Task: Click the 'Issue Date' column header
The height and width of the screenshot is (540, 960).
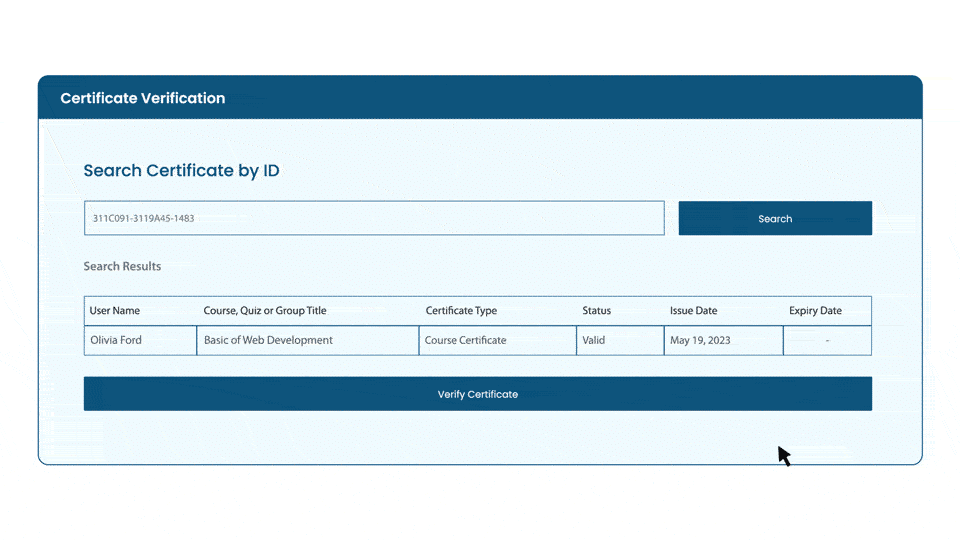Action: click(x=693, y=310)
